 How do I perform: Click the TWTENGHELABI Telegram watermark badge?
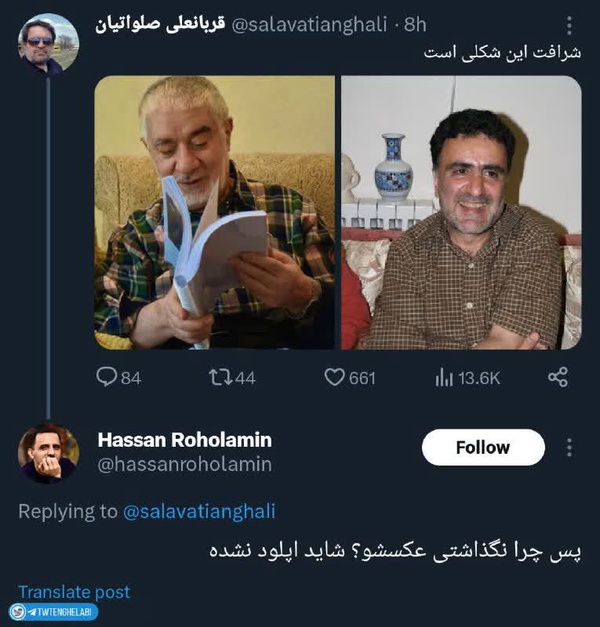pyautogui.click(x=53, y=612)
